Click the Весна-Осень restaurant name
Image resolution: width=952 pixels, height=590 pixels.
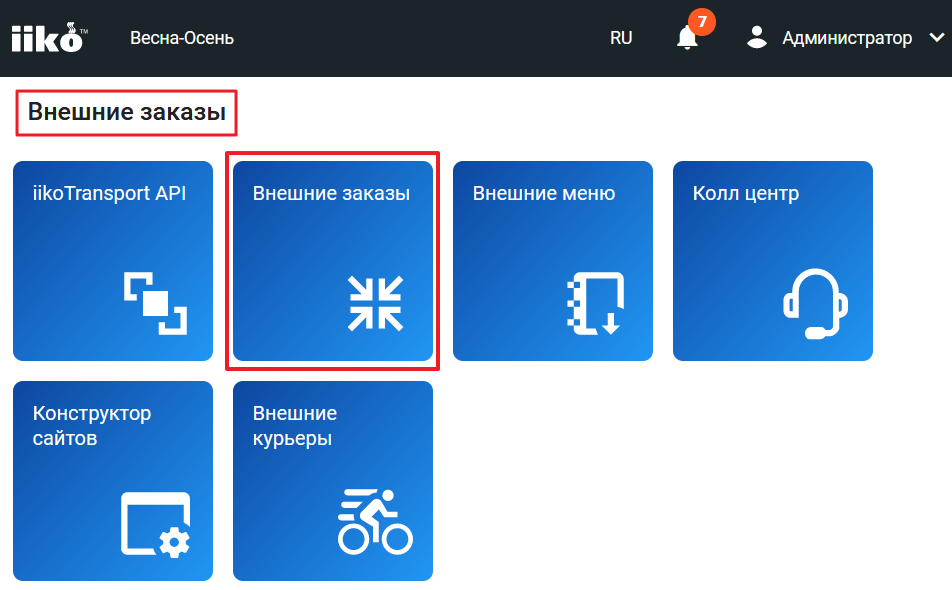[x=183, y=37]
